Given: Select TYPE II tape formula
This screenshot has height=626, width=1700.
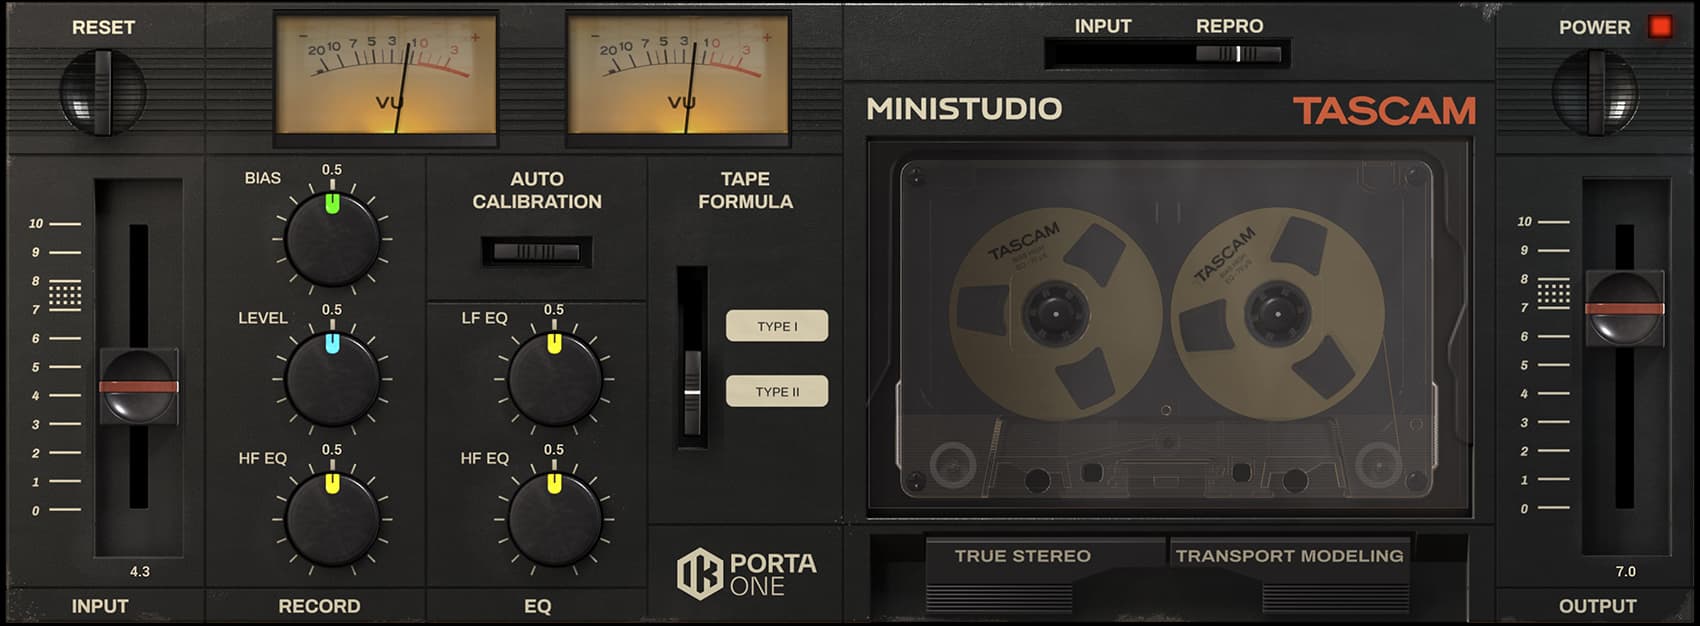Looking at the screenshot, I should click(x=777, y=391).
